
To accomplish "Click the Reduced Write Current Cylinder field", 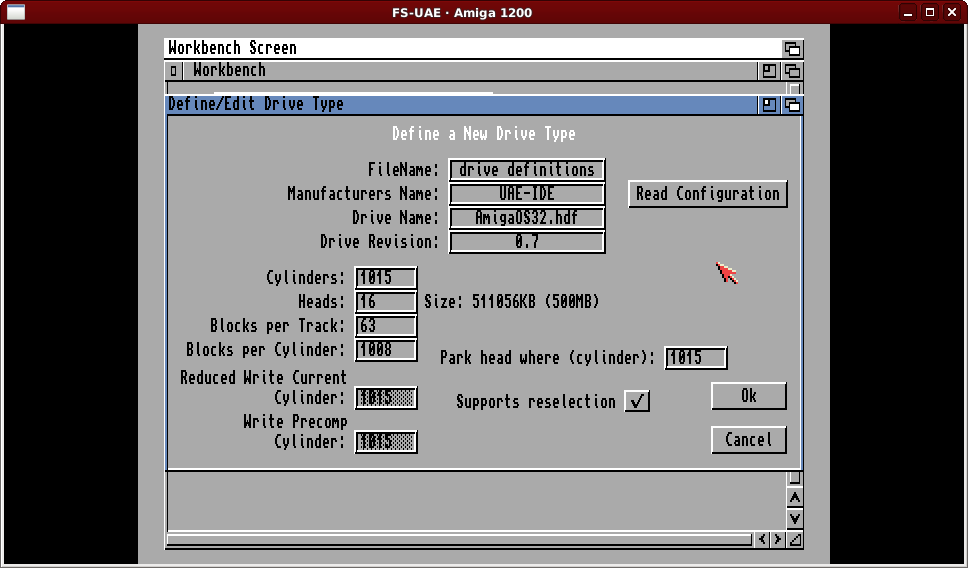I will point(386,398).
